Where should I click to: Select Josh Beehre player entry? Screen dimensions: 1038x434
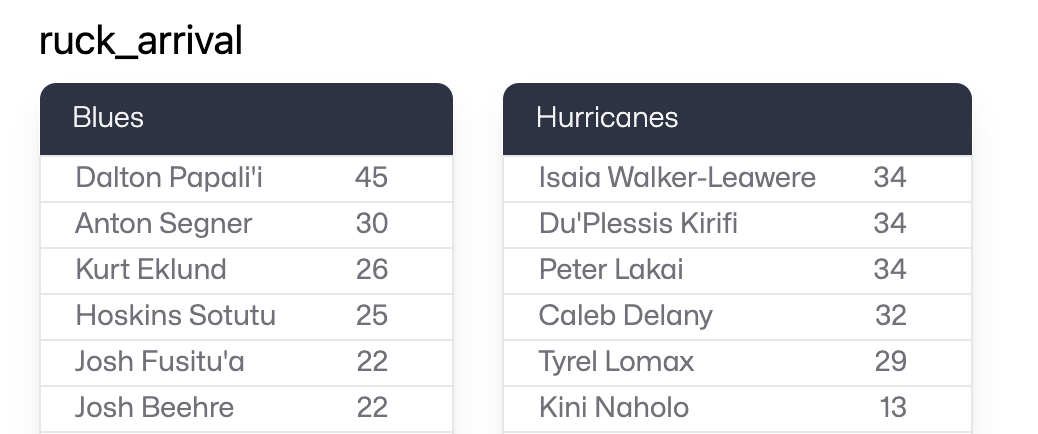(155, 408)
